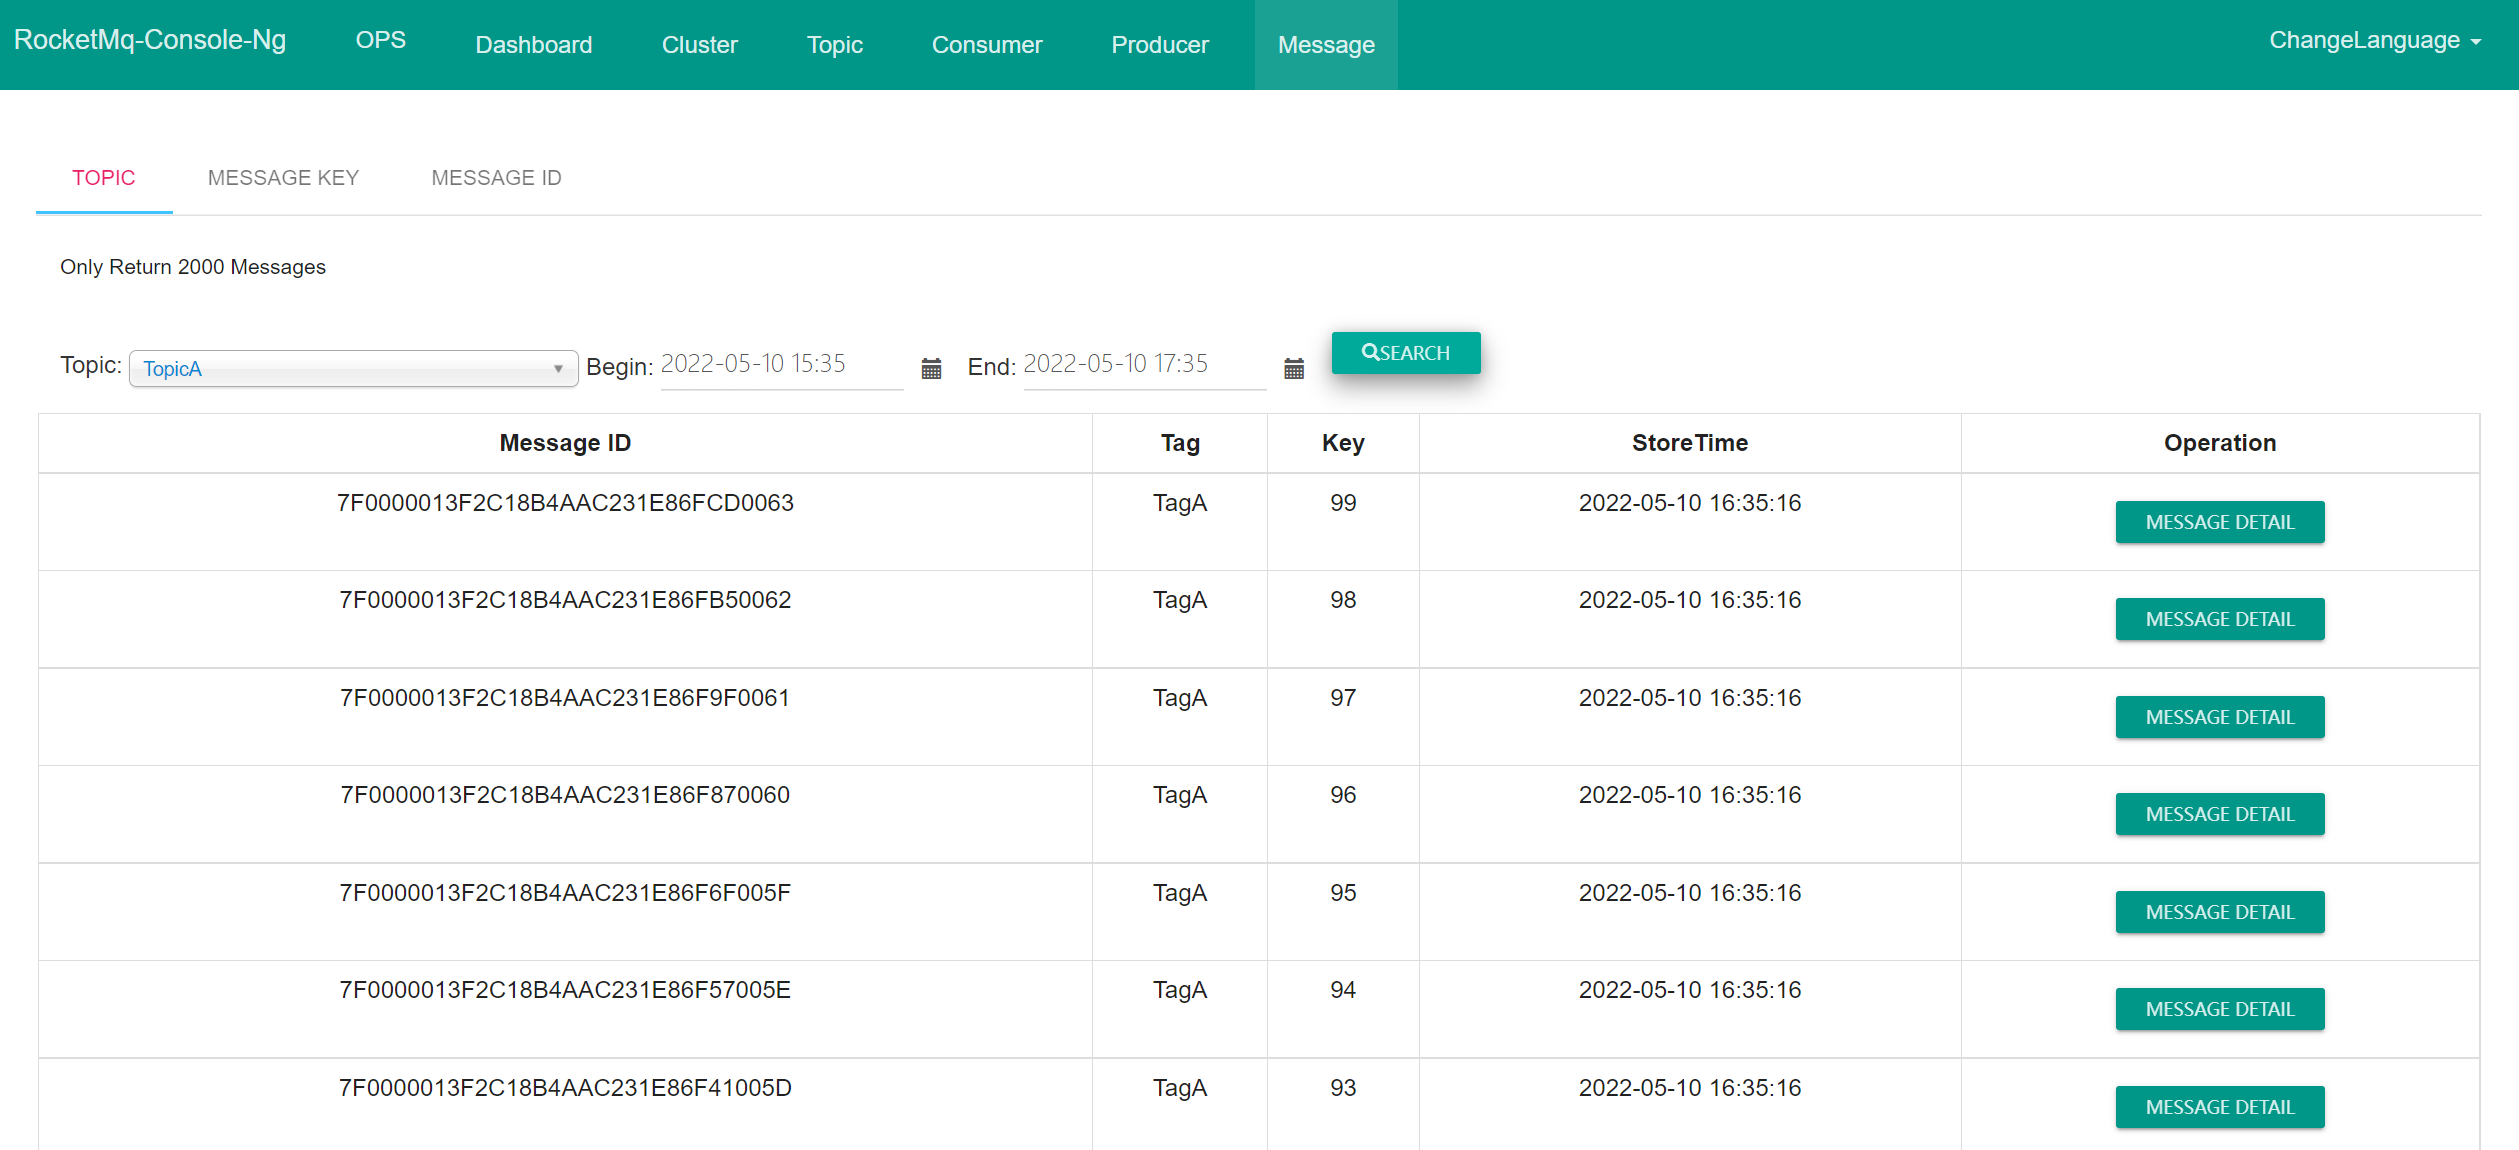This screenshot has width=2519, height=1150.
Task: Open the Topic item in navbar
Action: tap(834, 45)
